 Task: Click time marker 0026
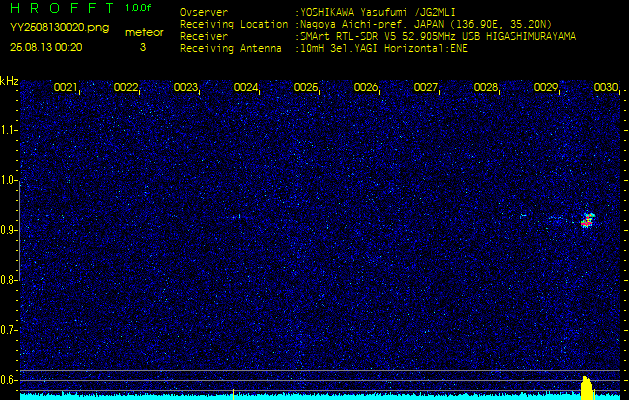[365, 87]
